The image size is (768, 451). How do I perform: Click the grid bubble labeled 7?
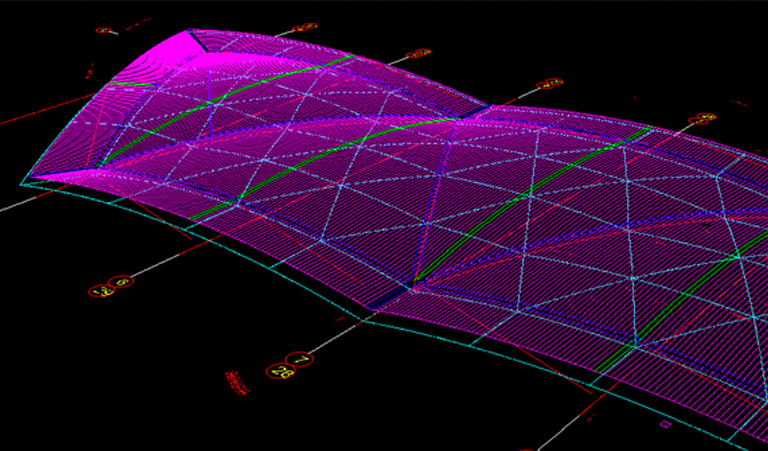[297, 358]
